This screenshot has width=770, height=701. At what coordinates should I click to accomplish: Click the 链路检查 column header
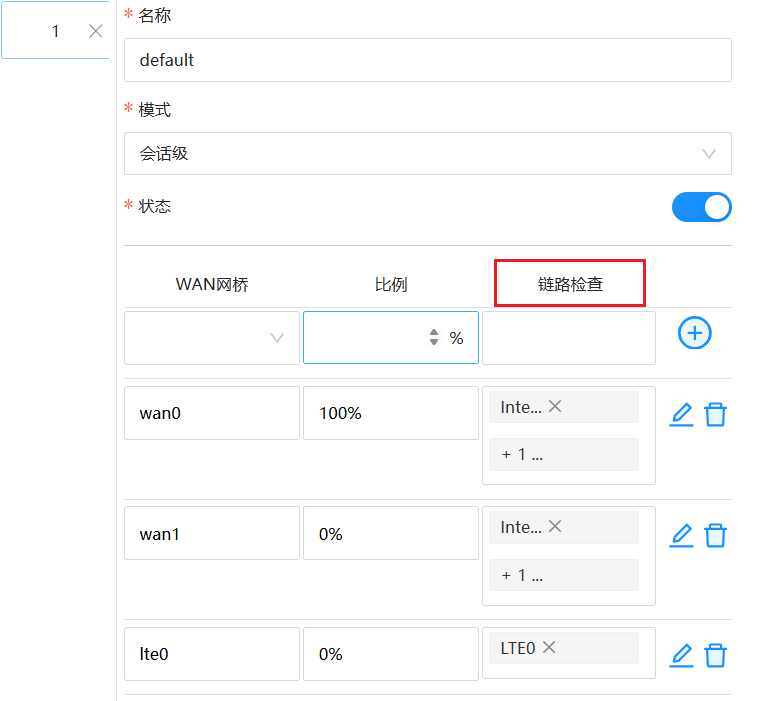click(x=569, y=284)
